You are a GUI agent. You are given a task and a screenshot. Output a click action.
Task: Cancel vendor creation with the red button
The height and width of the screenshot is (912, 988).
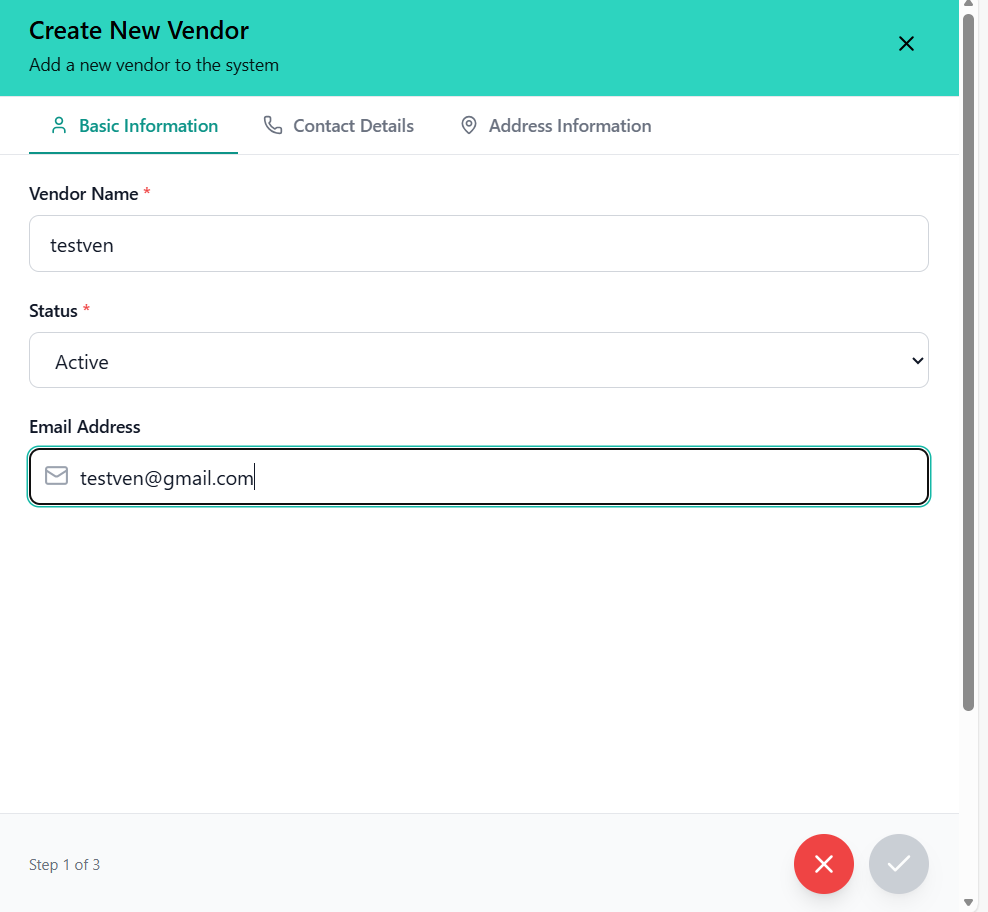[x=823, y=863]
